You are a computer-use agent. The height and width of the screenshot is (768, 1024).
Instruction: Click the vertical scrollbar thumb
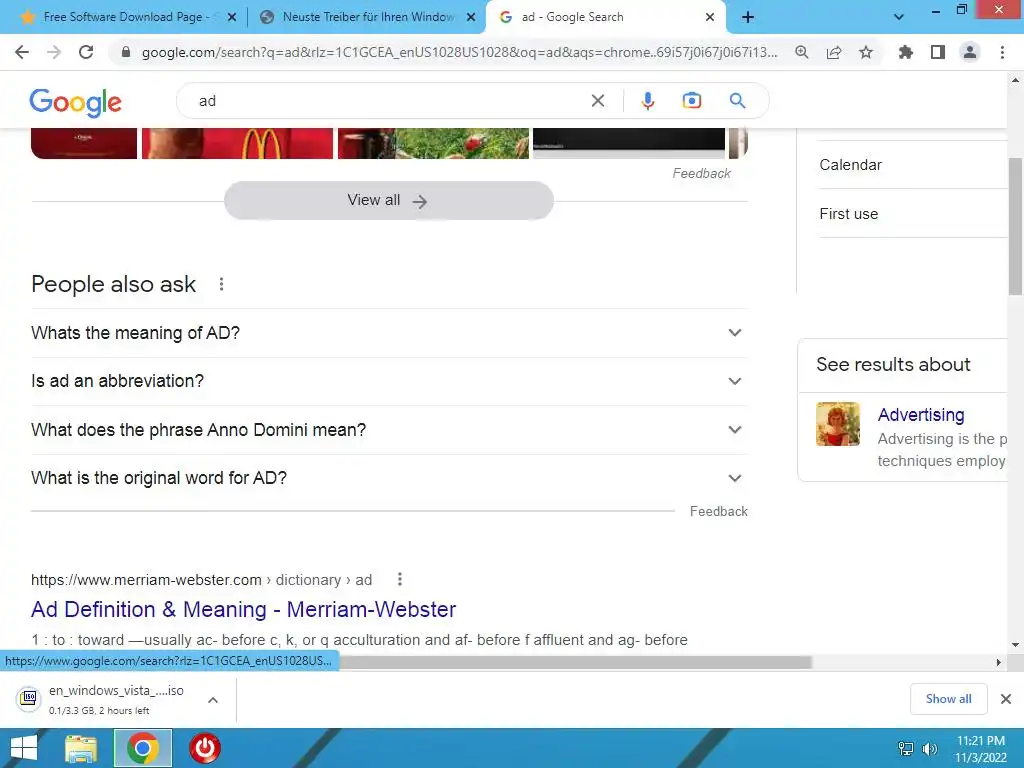1016,226
